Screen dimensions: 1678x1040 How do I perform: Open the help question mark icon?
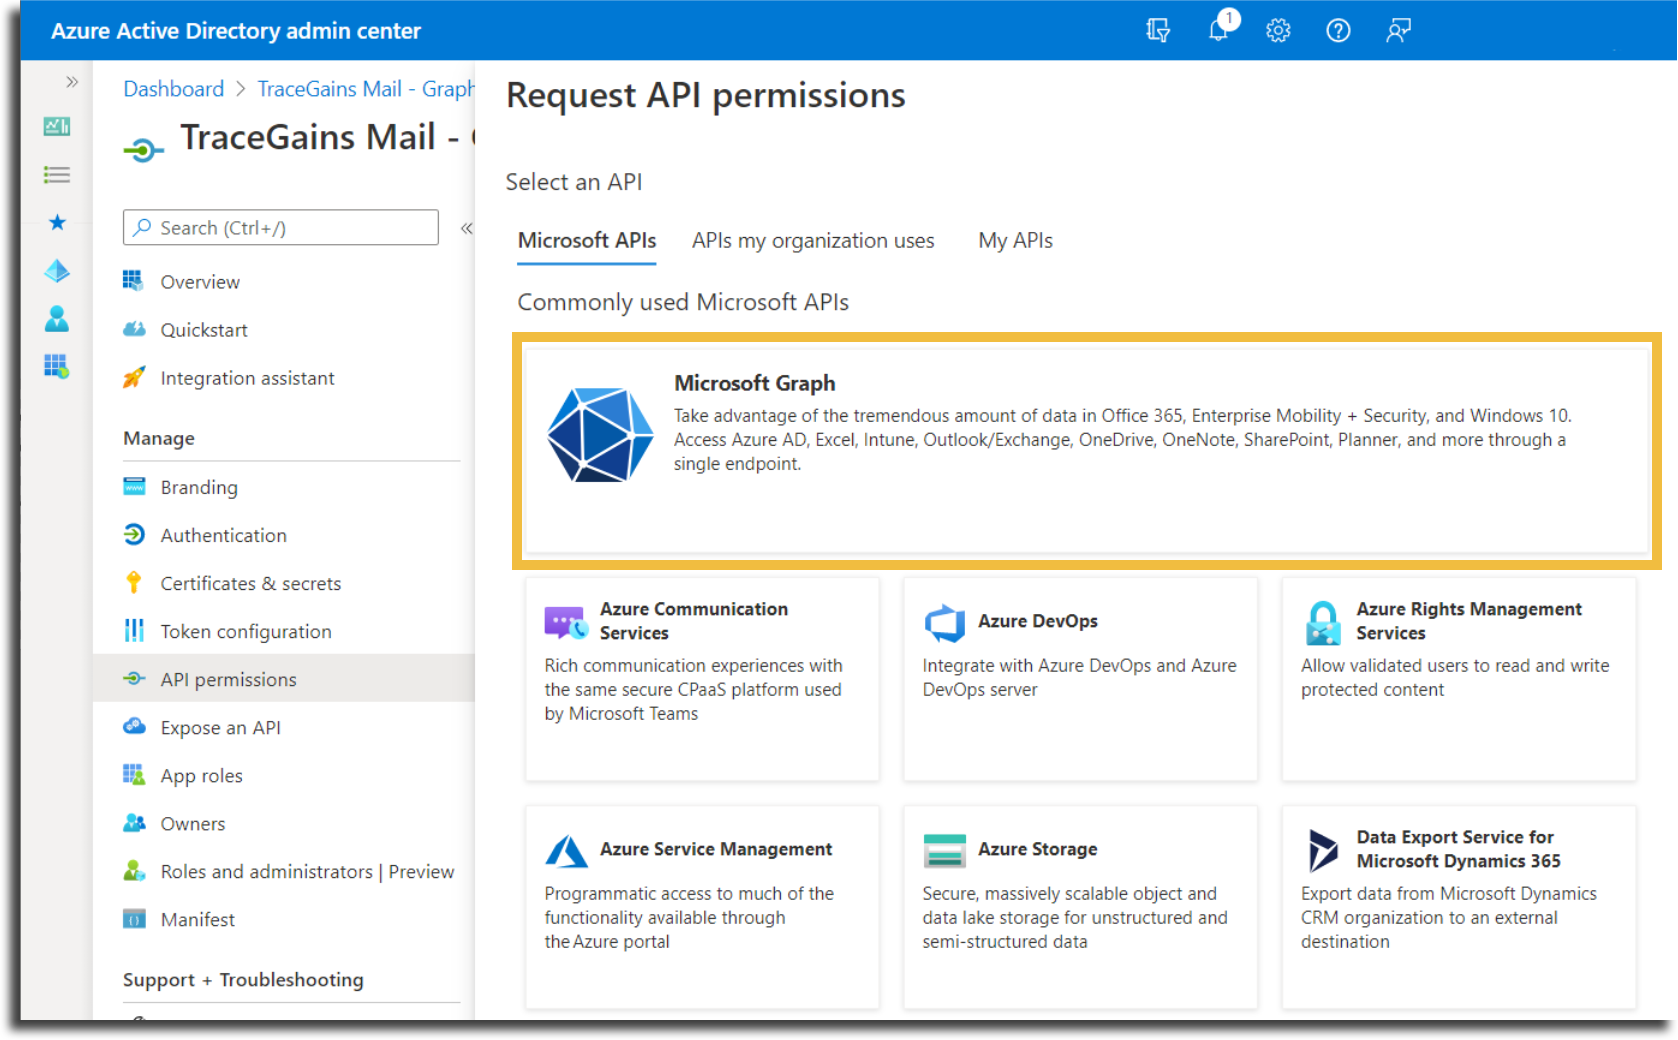[x=1338, y=31]
